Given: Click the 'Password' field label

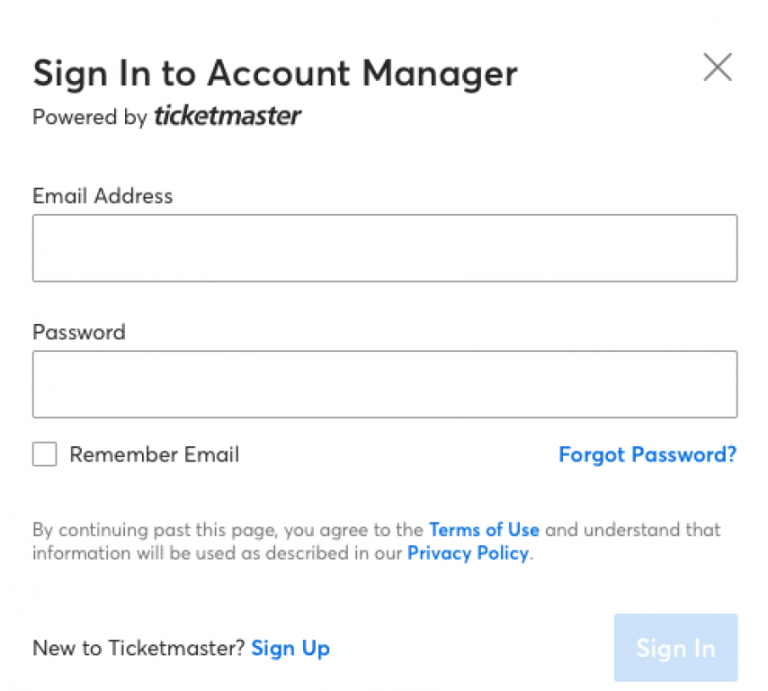Looking at the screenshot, I should (79, 332).
